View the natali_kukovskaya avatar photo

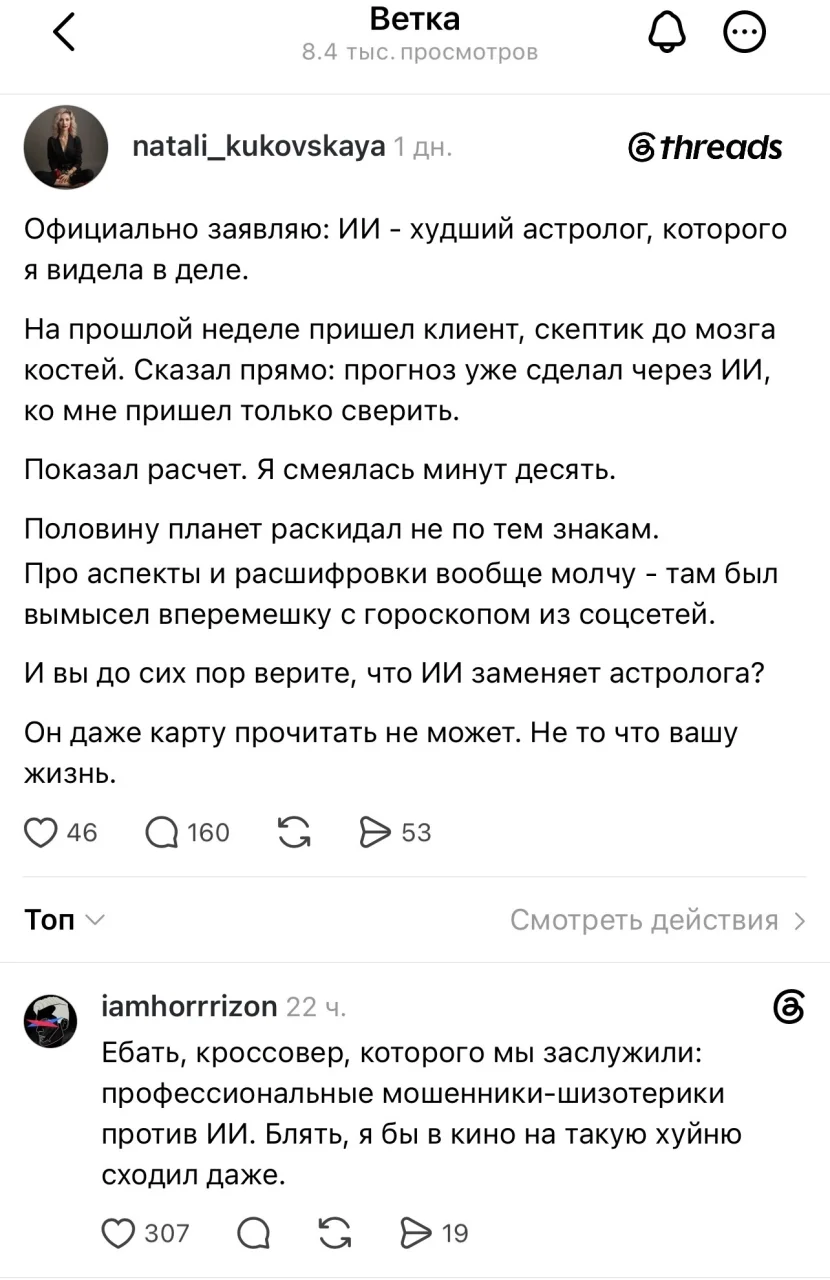65,147
